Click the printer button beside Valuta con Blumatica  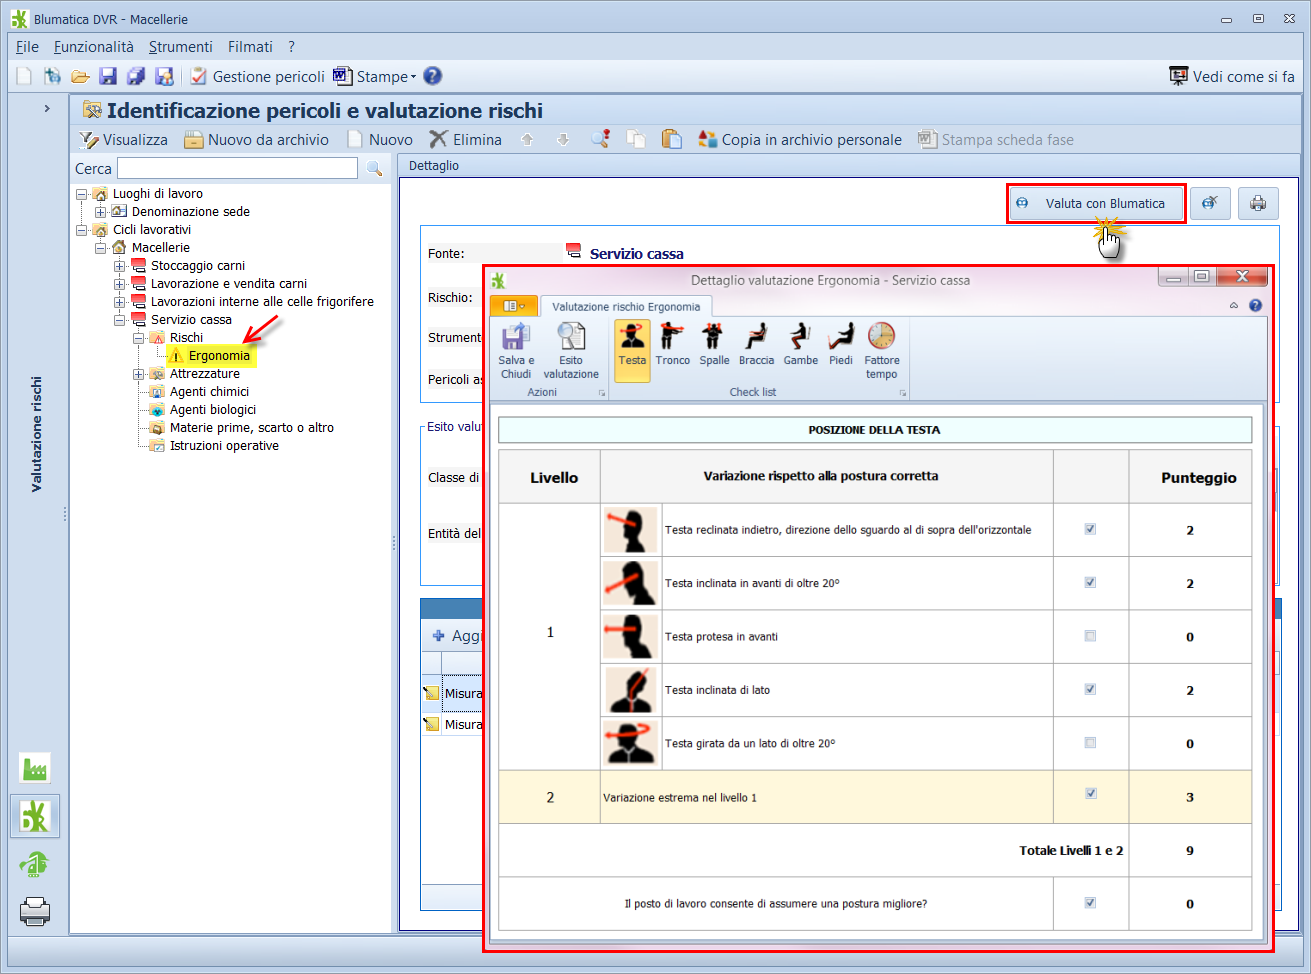tap(1258, 203)
